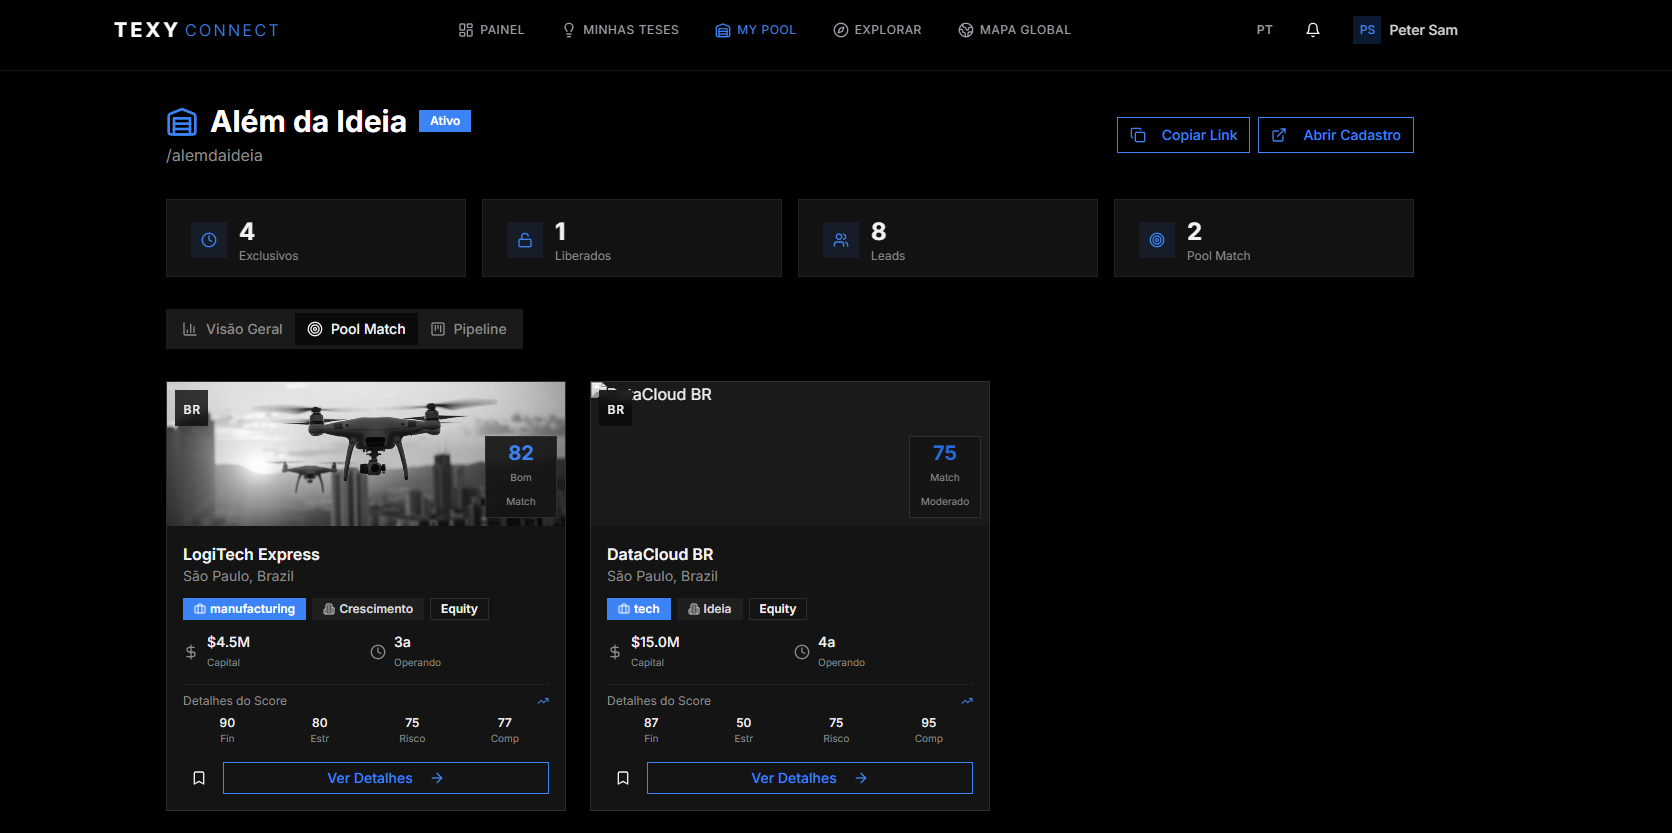Click the target icon on Pool Match card
Viewport: 1672px width, 833px height.
tap(1157, 240)
